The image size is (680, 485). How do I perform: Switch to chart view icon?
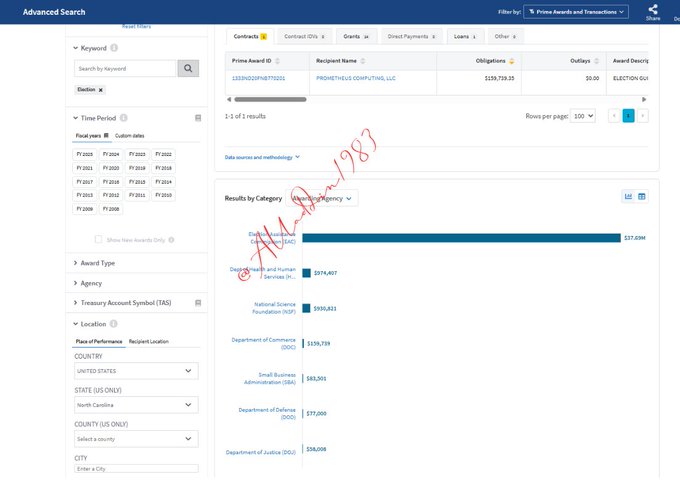628,196
